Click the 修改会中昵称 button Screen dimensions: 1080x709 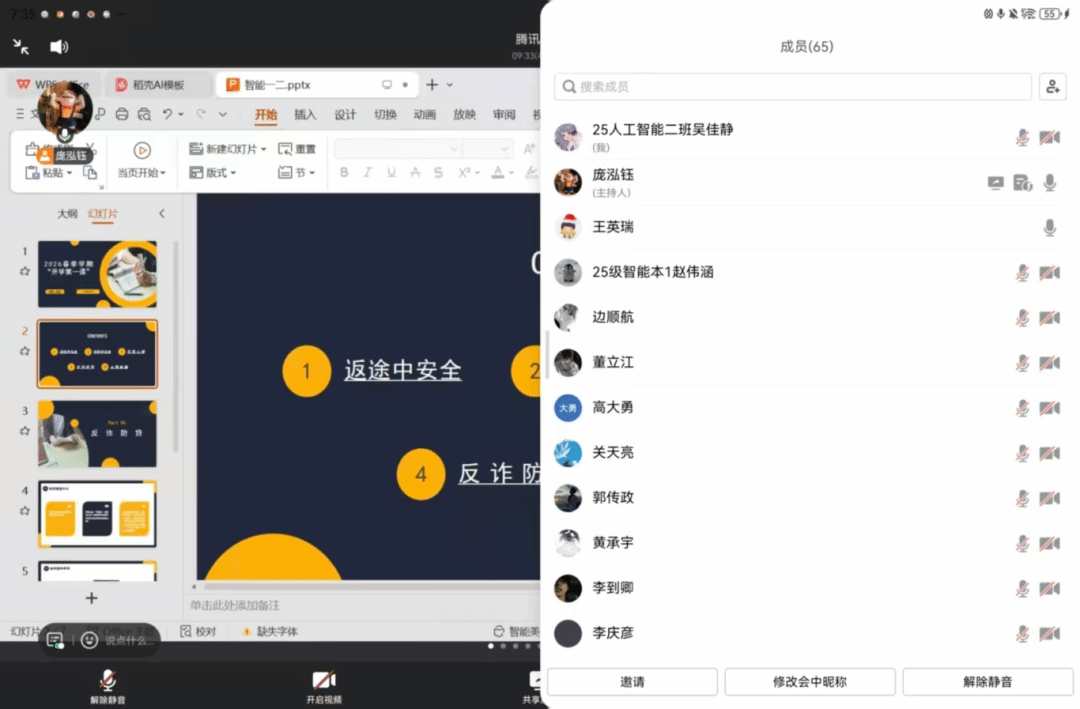click(810, 682)
